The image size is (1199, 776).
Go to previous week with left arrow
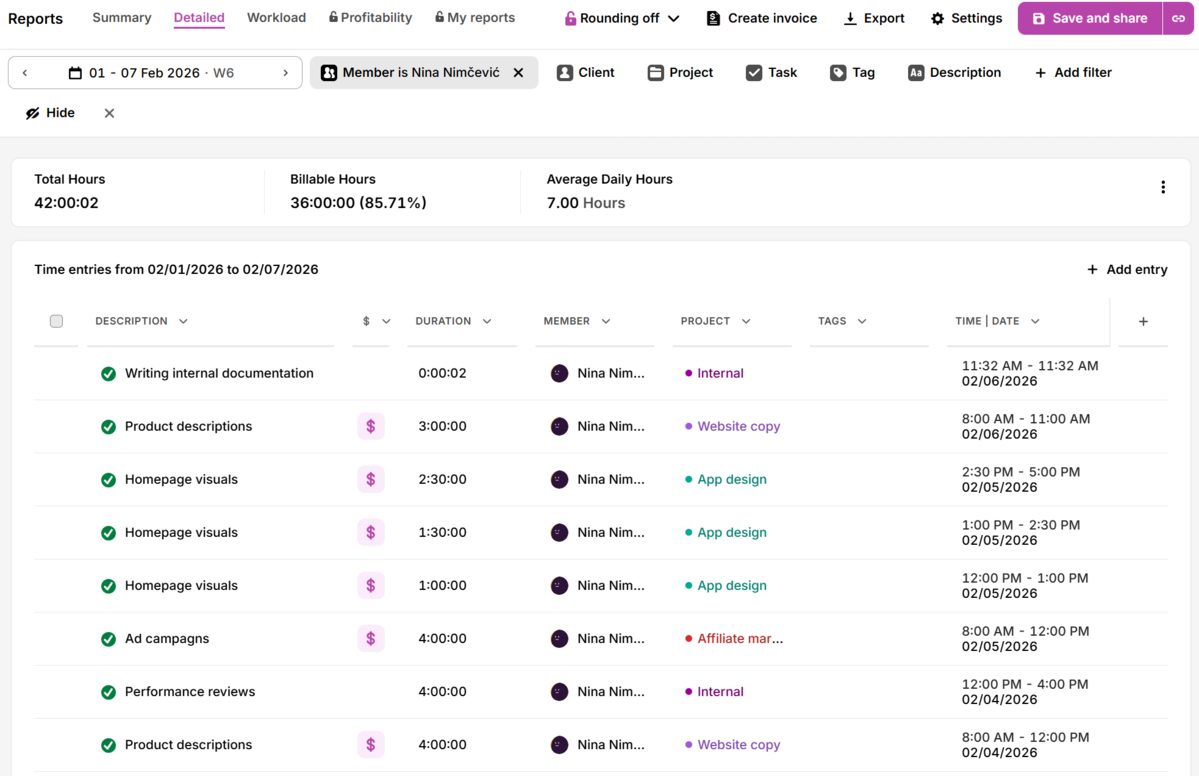tap(25, 73)
